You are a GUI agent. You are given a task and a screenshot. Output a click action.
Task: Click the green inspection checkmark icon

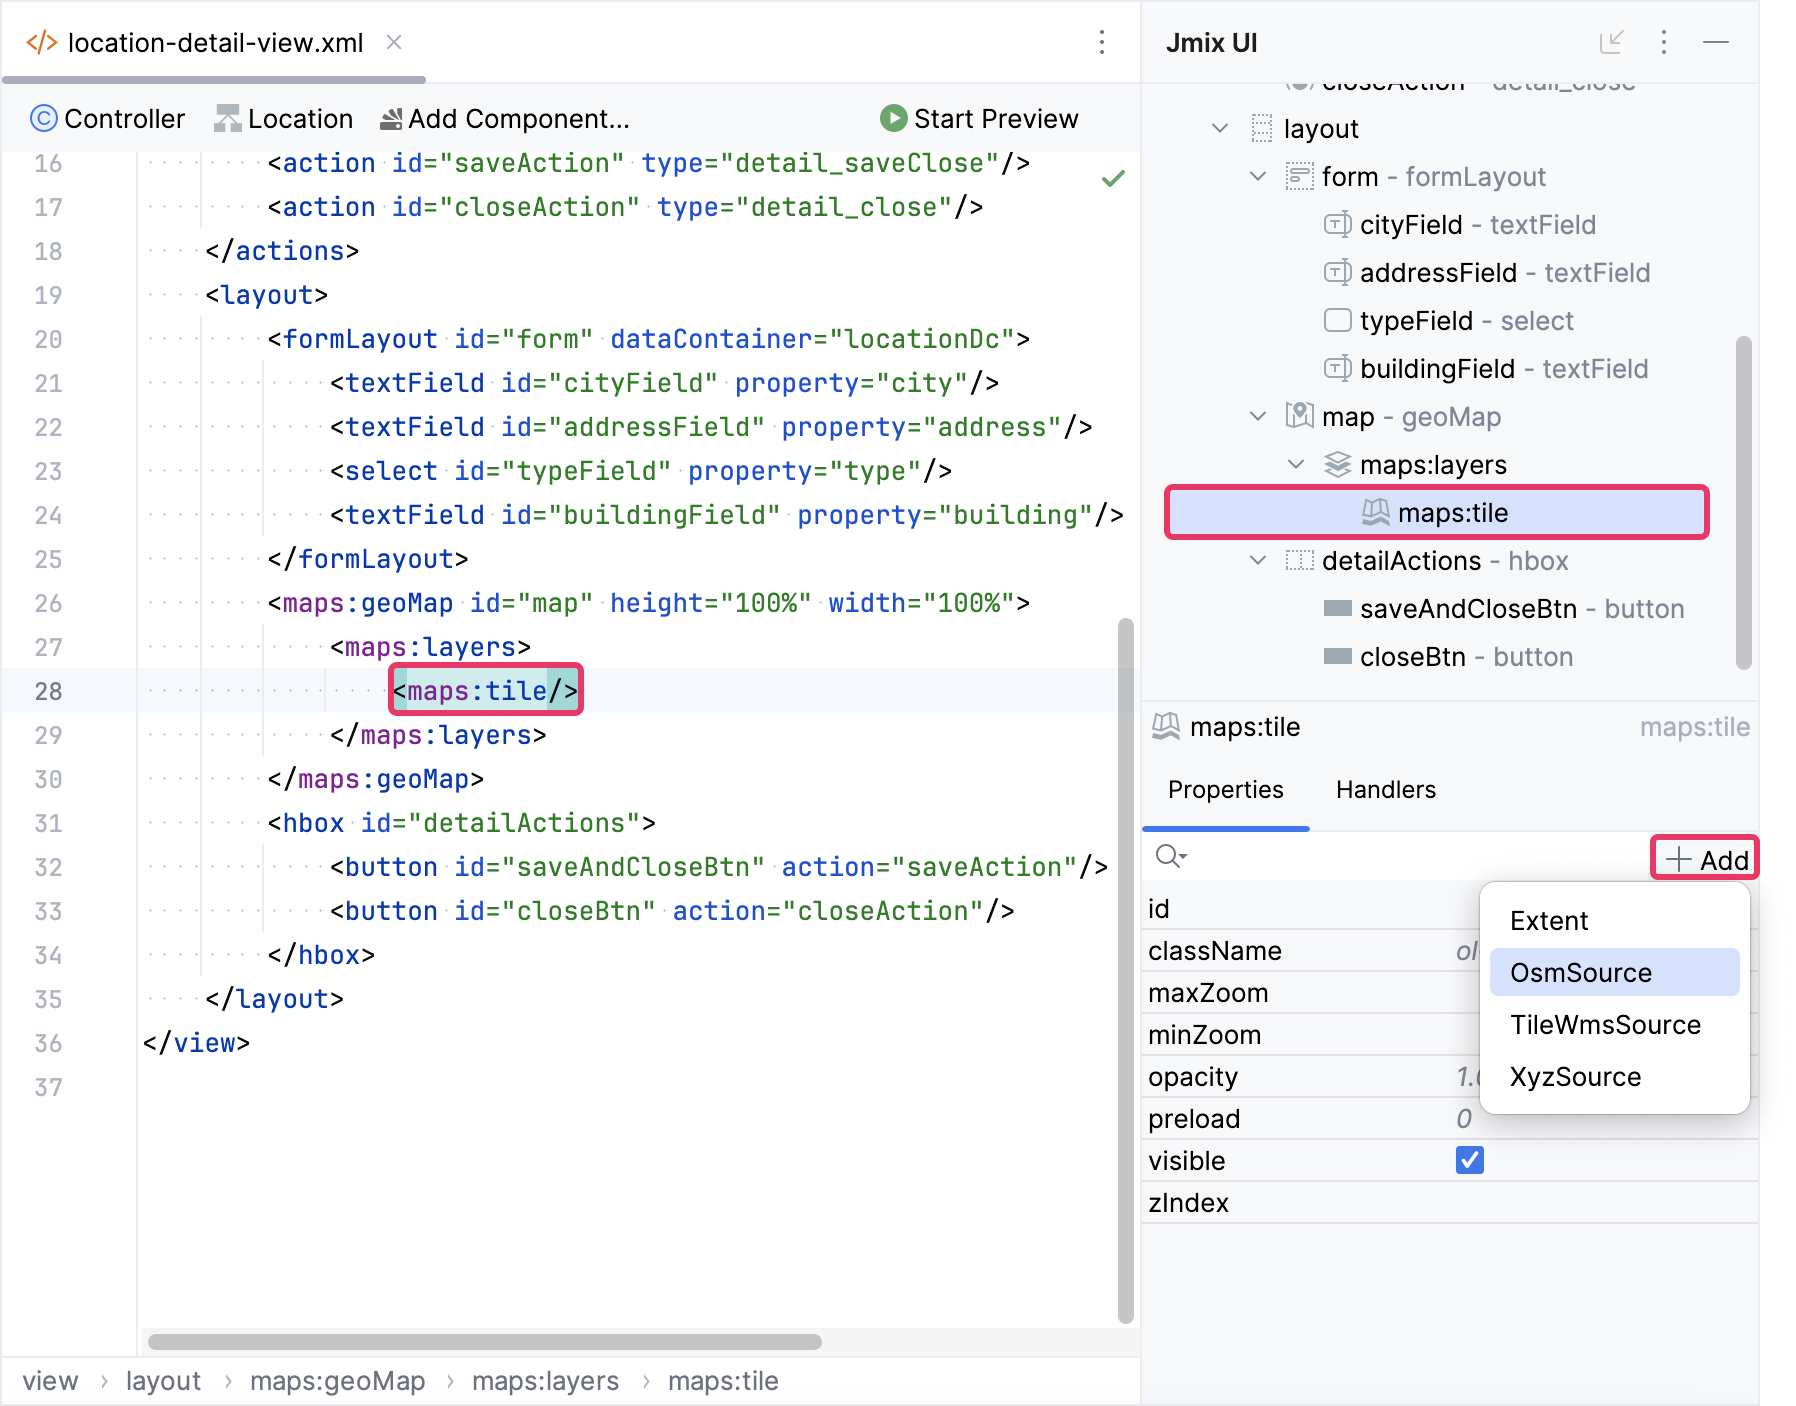click(1113, 179)
